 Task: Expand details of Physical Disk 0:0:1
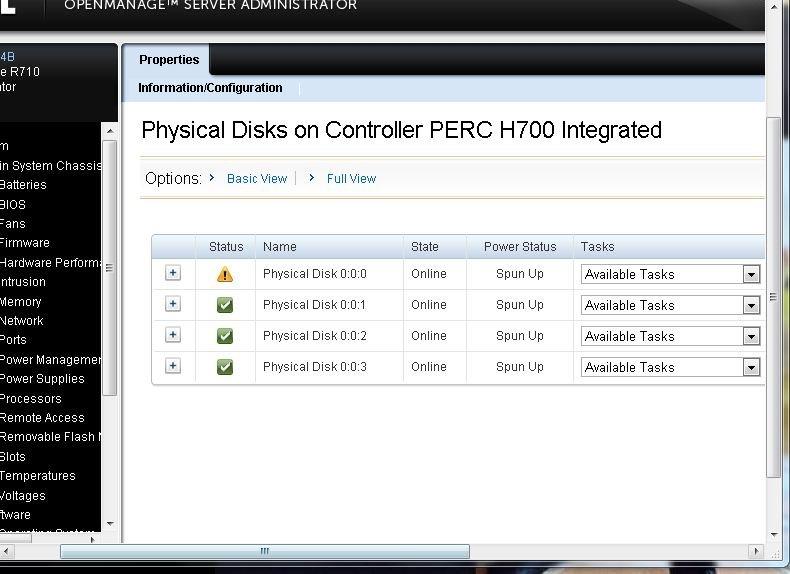click(x=173, y=304)
